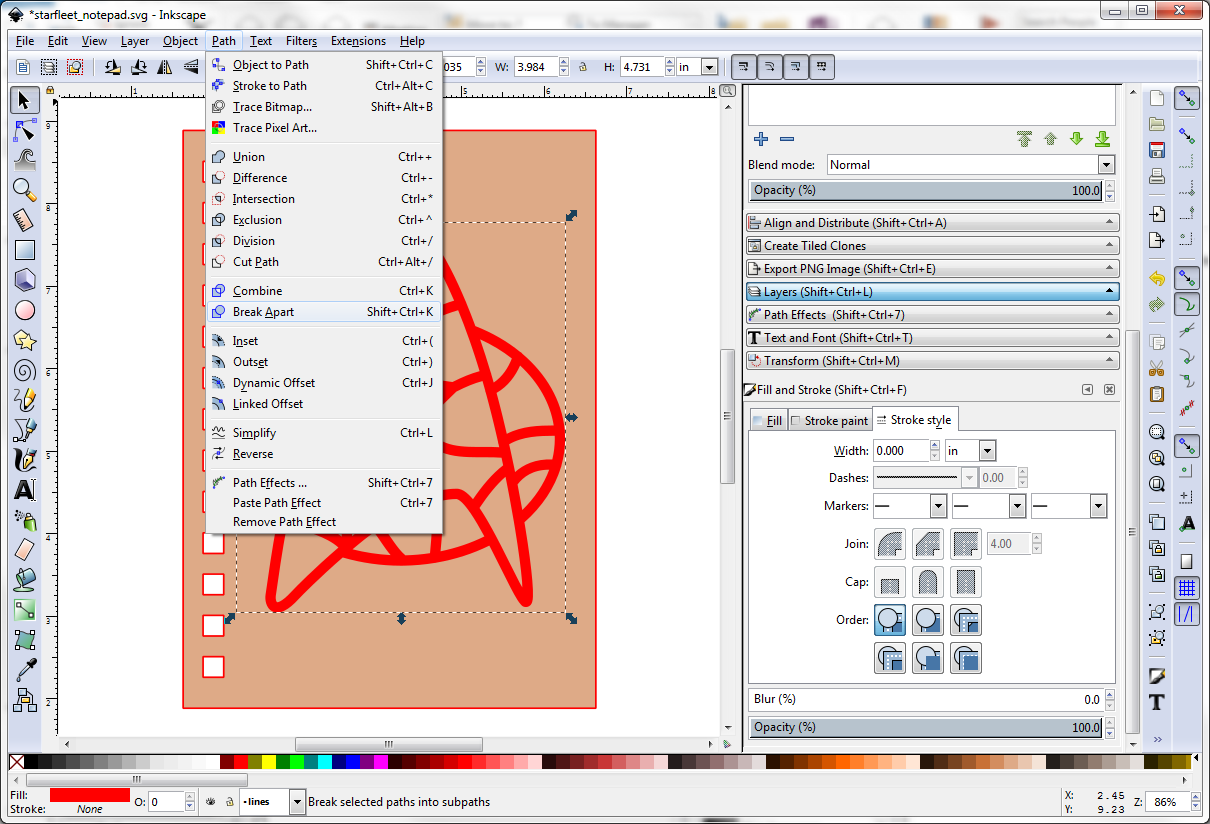This screenshot has height=824, width=1210.
Task: Open the Filters menu
Action: pyautogui.click(x=301, y=41)
